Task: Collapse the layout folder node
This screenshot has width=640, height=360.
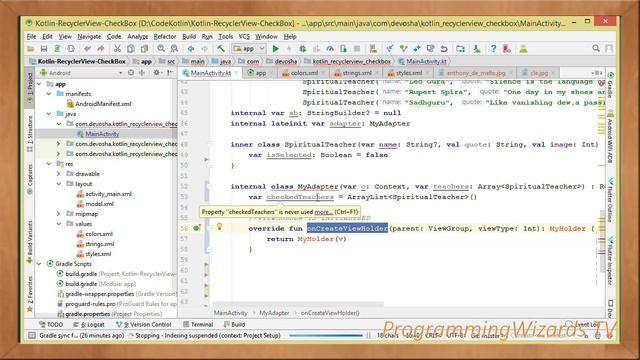Action: coord(58,184)
